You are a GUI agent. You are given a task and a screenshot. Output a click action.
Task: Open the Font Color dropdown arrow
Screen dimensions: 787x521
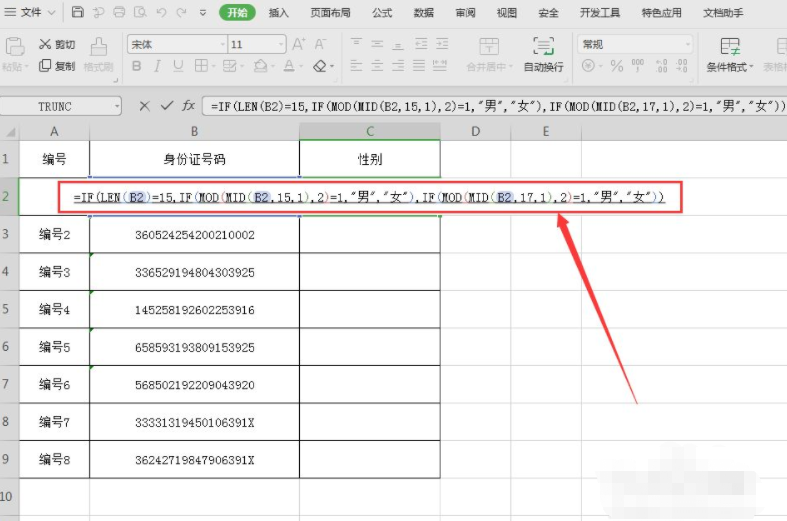click(x=301, y=66)
